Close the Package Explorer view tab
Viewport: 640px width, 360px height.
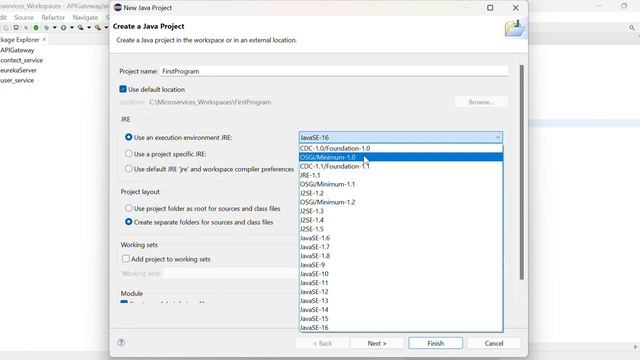point(44,40)
